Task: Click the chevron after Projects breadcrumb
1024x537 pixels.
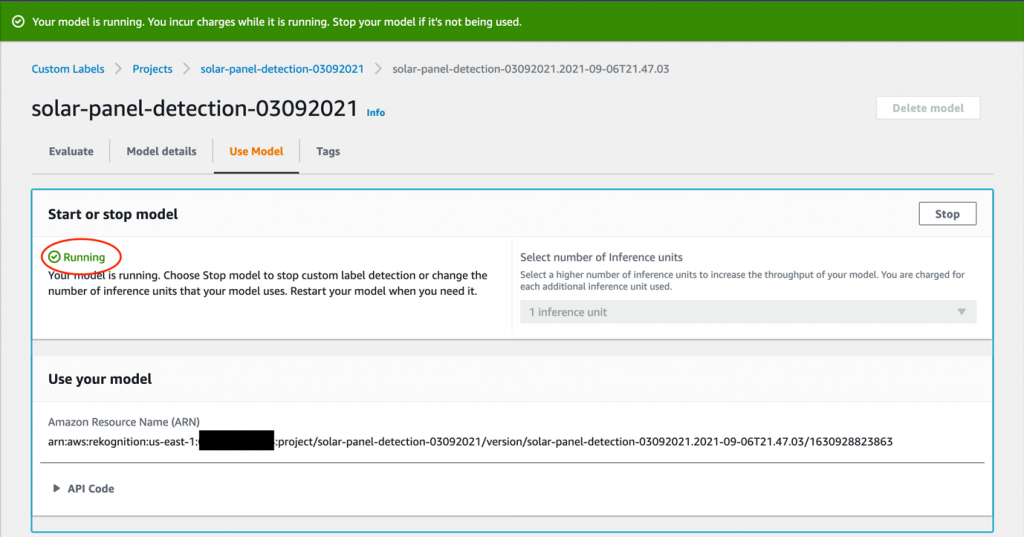Action: pyautogui.click(x=186, y=69)
